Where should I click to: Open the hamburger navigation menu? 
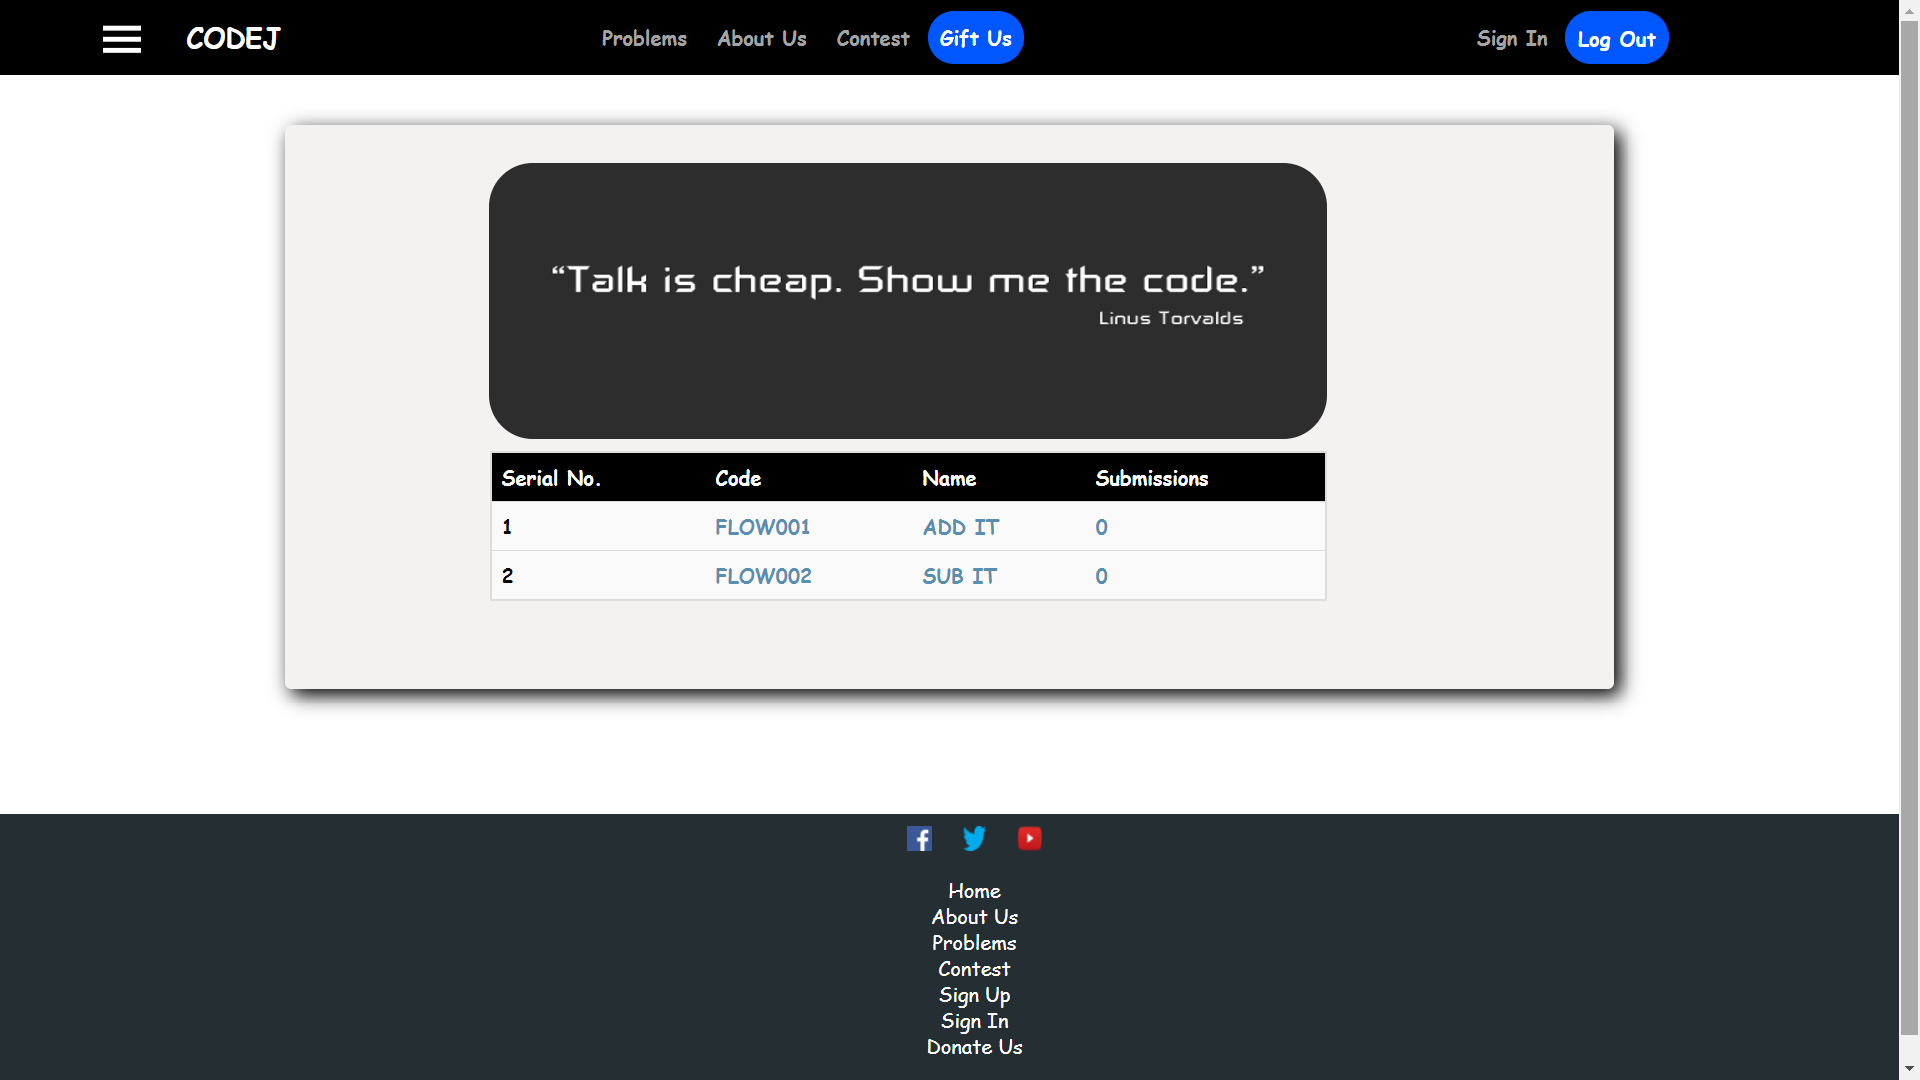point(122,38)
